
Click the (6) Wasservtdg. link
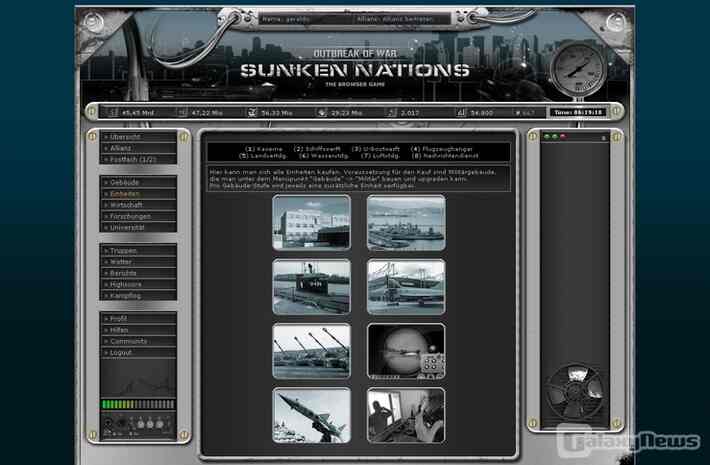(324, 156)
